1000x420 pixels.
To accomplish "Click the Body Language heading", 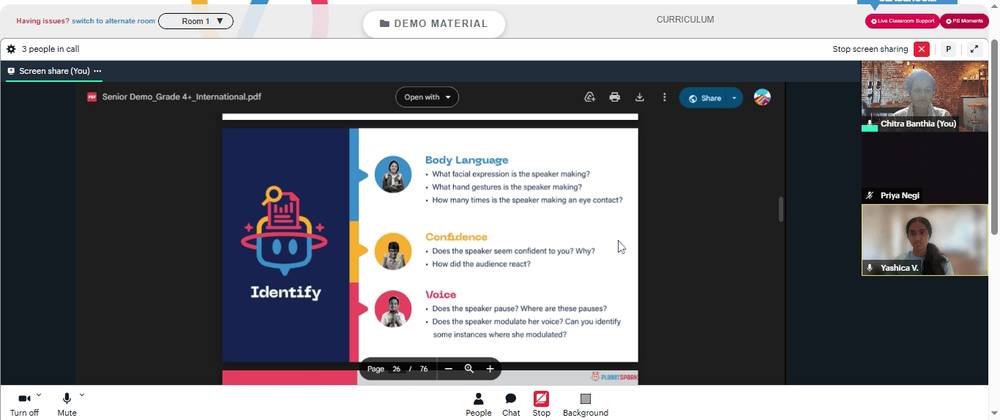I will (467, 160).
